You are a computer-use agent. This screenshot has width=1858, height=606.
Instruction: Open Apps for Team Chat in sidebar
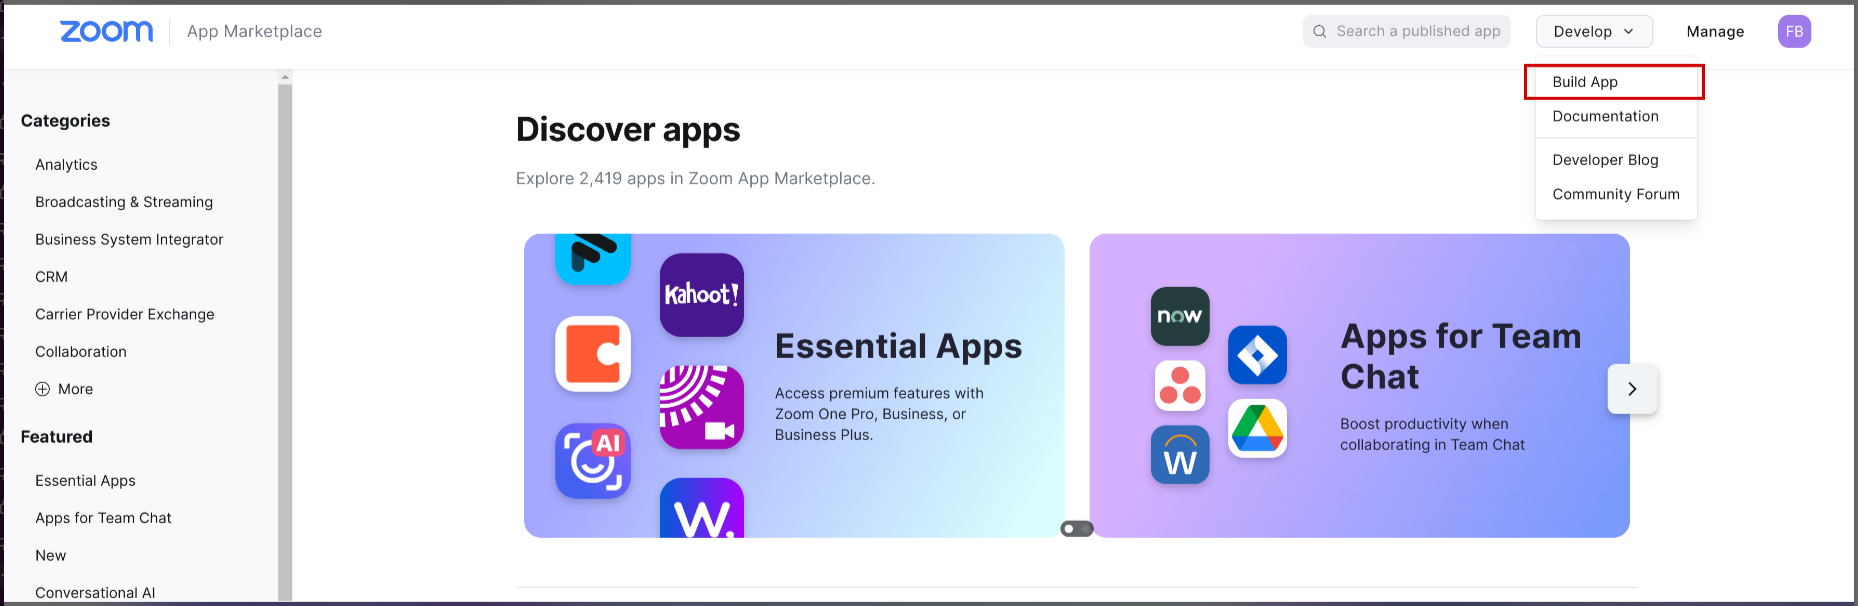pos(103,518)
